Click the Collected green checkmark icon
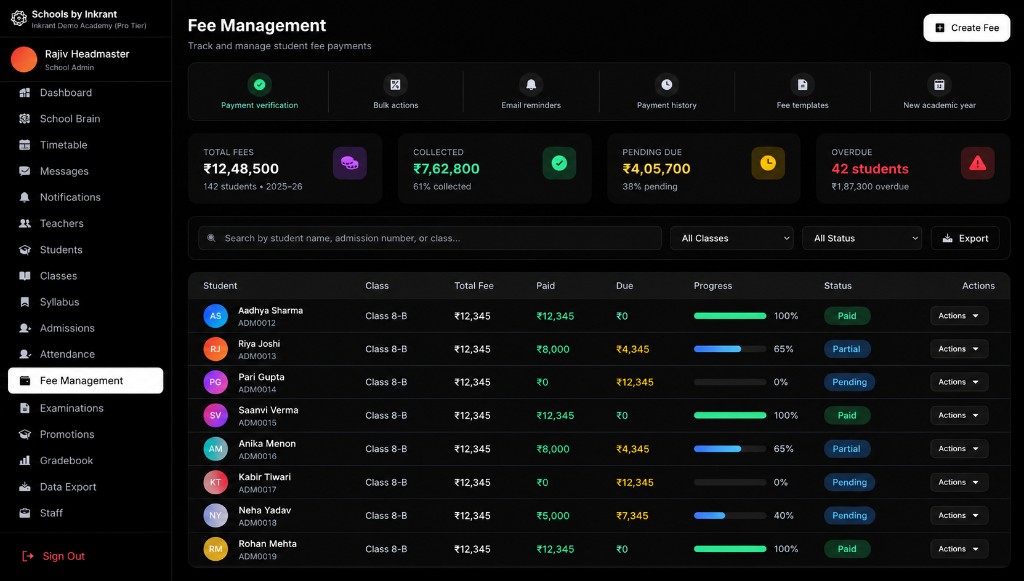 (559, 163)
